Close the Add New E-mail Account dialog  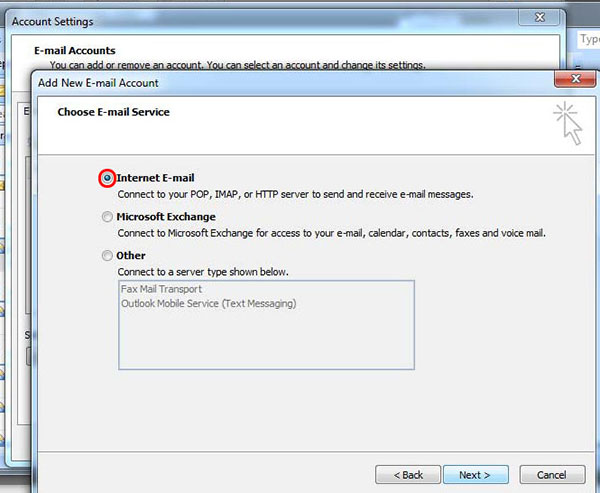[x=575, y=79]
